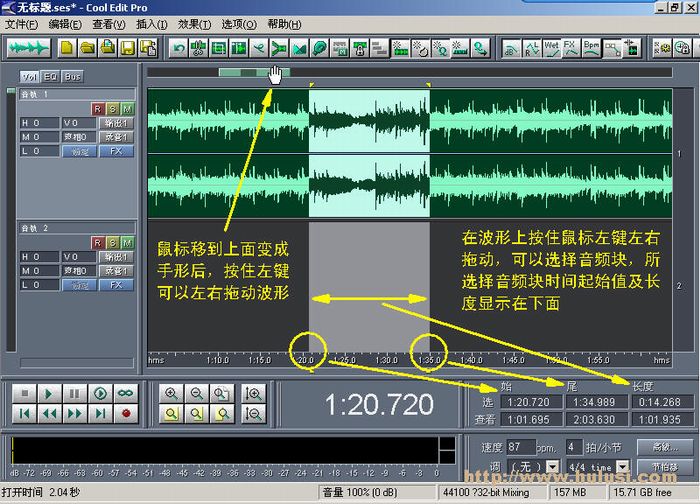
Task: Click the rewind double-arrow button
Action: coord(50,414)
